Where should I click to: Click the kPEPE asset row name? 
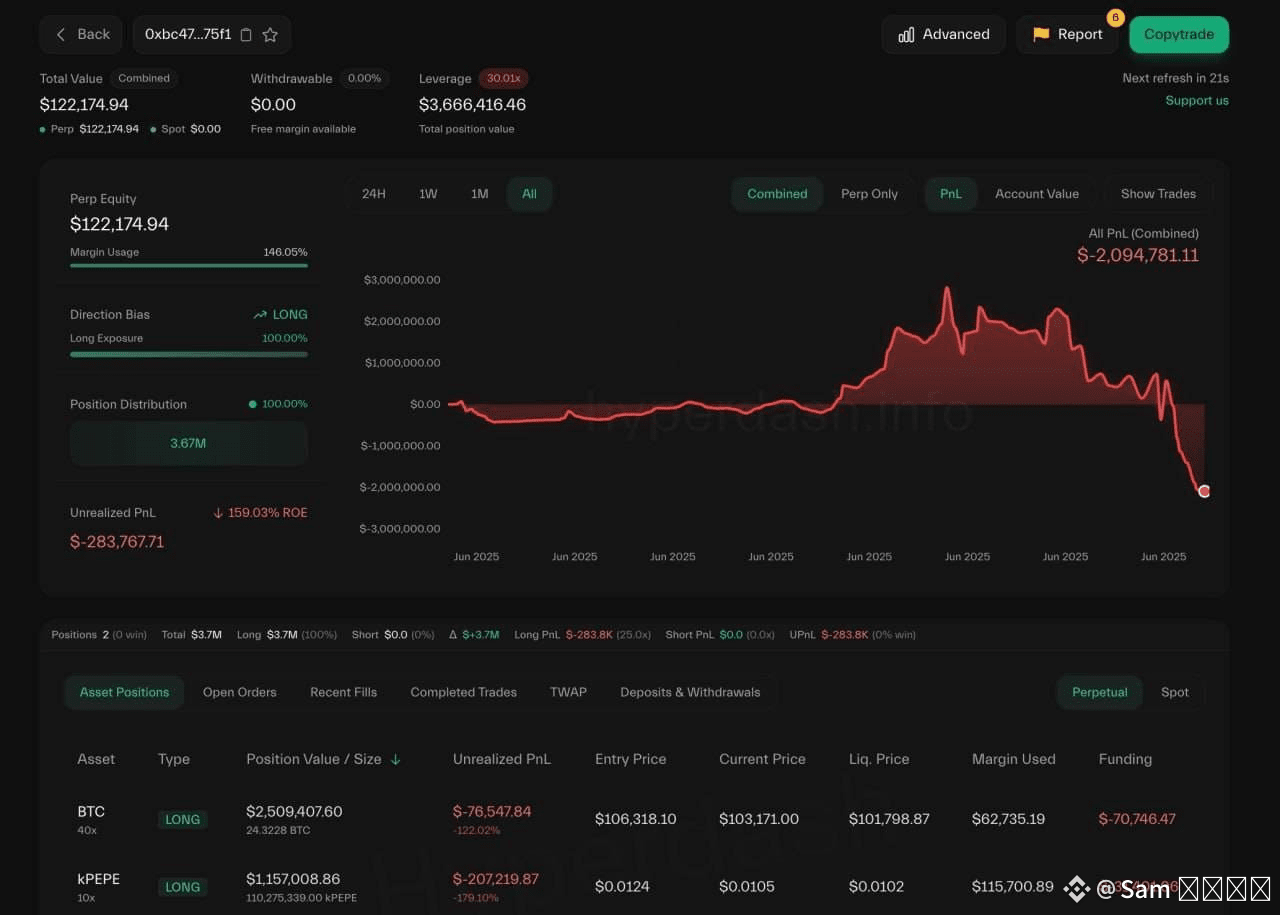(x=99, y=879)
